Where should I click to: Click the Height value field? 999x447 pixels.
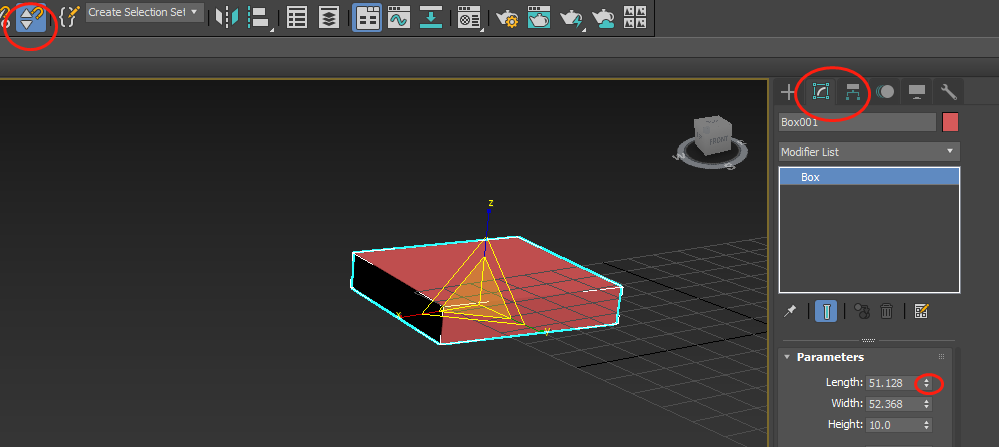point(893,424)
